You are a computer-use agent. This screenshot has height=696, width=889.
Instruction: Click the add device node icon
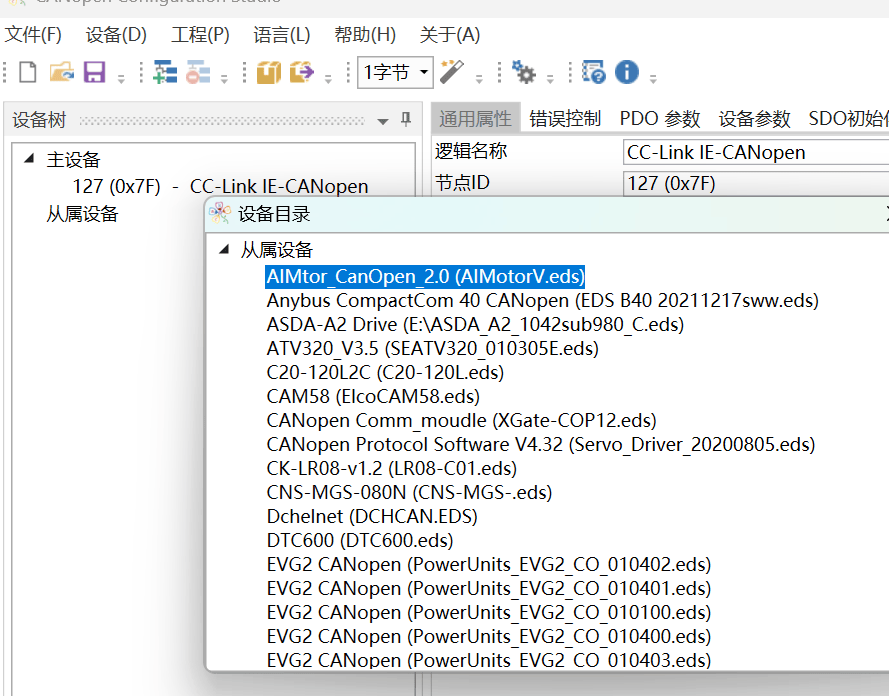click(165, 73)
